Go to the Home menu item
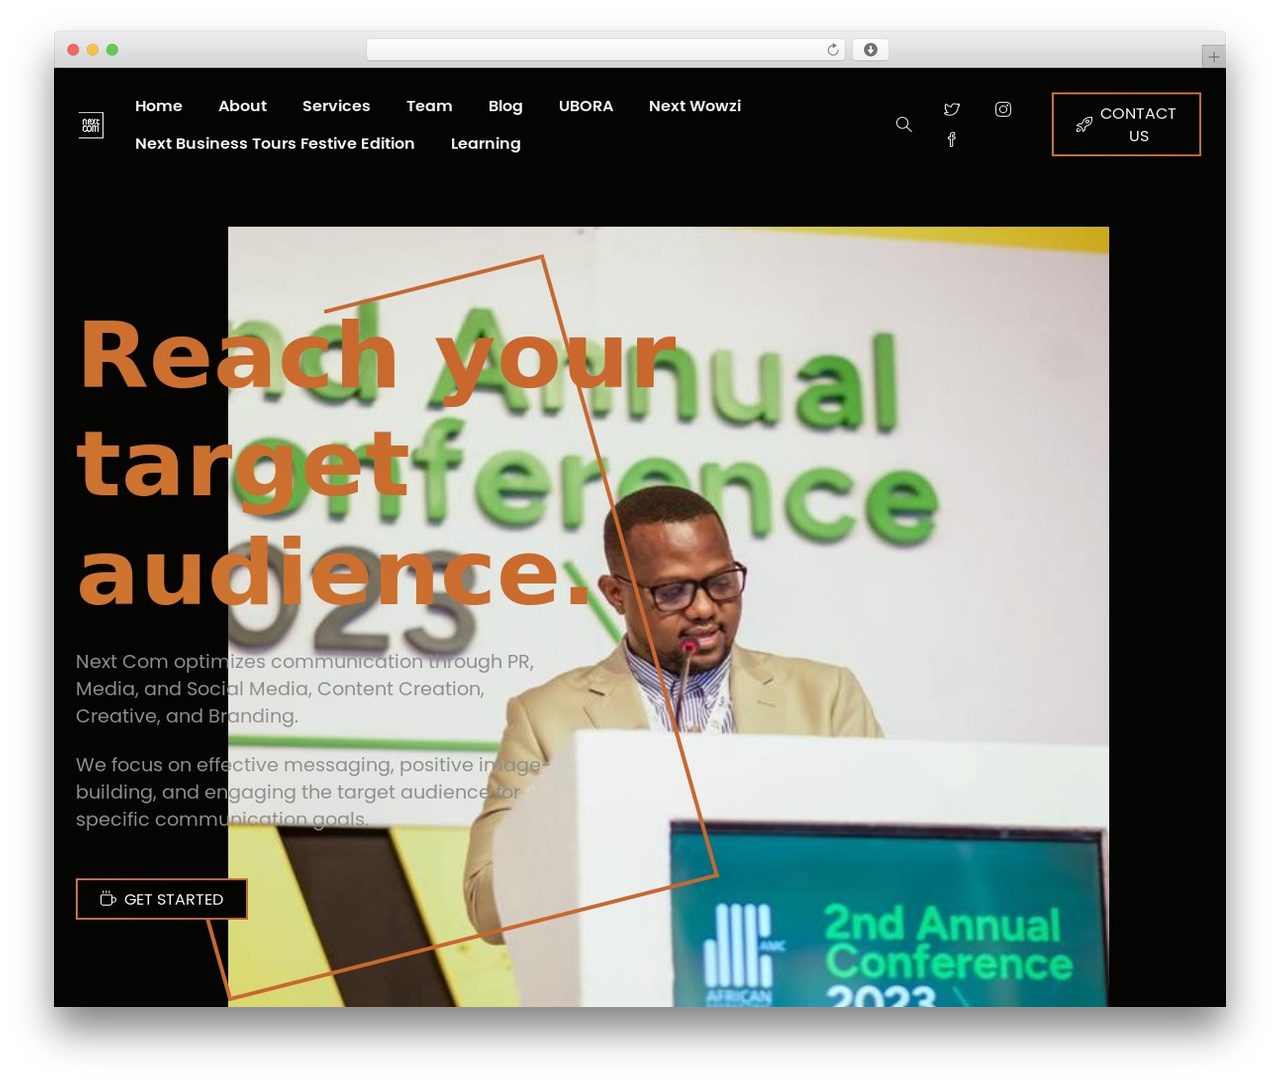The image size is (1280, 1084). point(159,106)
